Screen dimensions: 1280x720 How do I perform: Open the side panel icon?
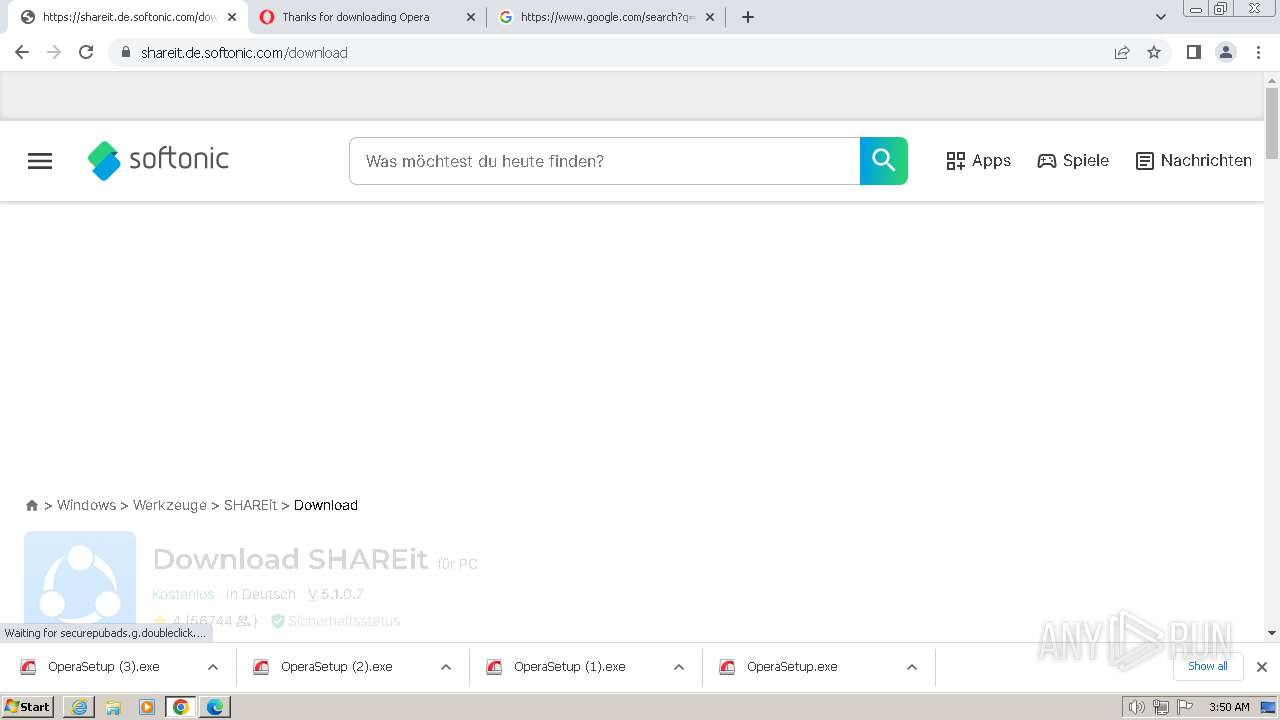[x=1194, y=52]
